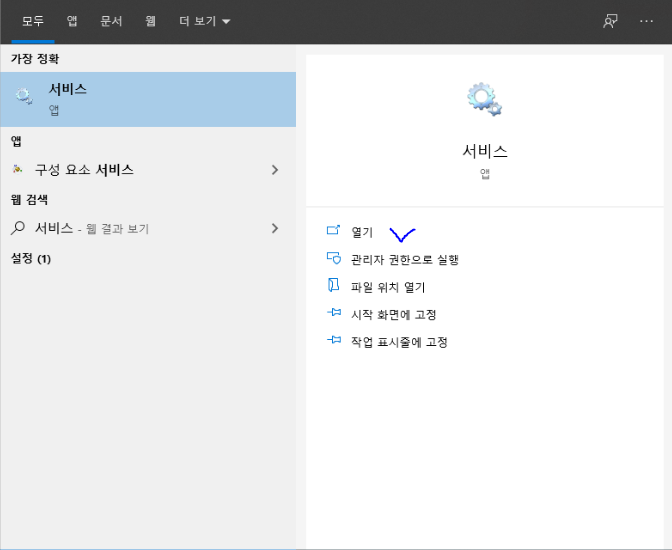Click the file location page icon

(x=333, y=285)
